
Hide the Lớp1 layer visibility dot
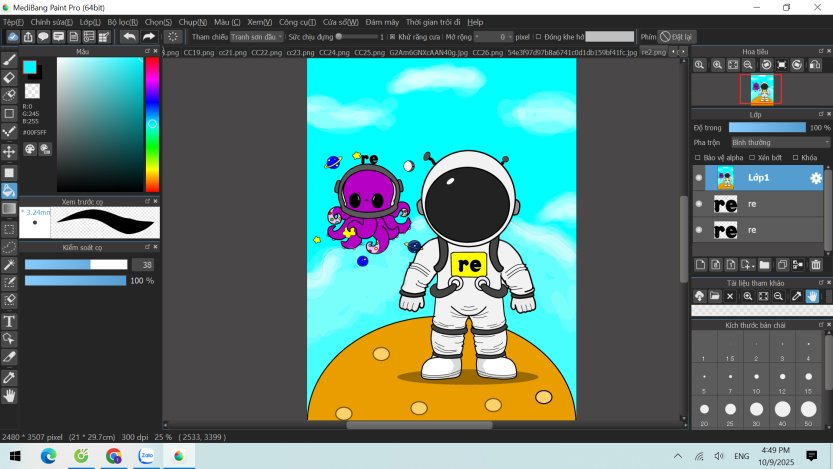tap(699, 178)
